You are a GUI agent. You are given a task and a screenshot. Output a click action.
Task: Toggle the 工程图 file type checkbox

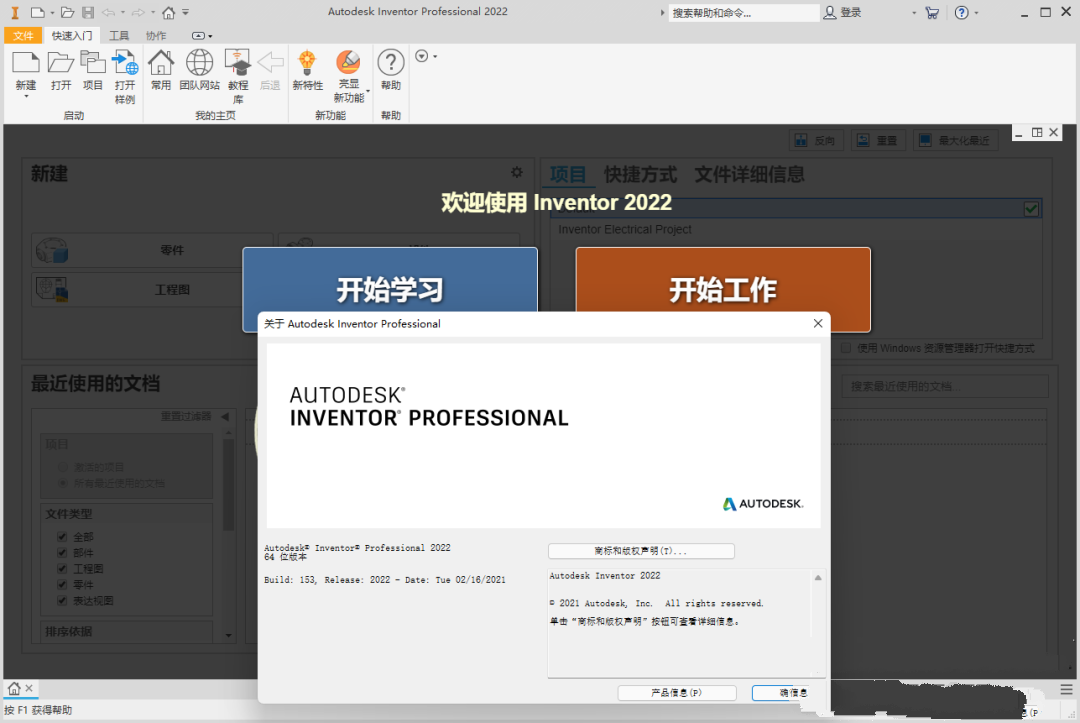(x=62, y=569)
